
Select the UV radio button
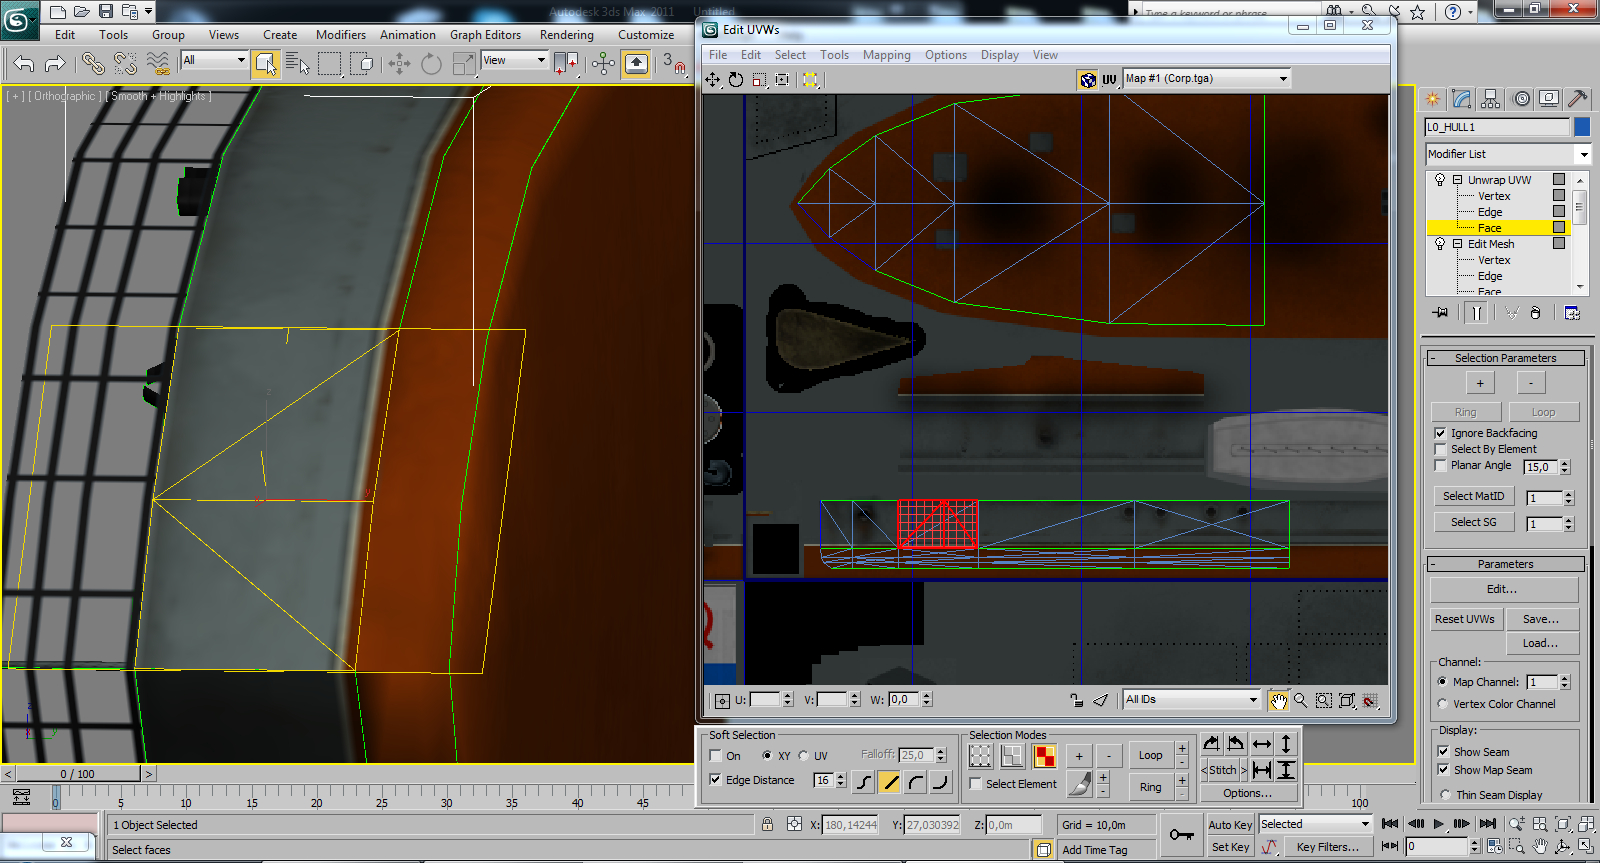pyautogui.click(x=804, y=756)
